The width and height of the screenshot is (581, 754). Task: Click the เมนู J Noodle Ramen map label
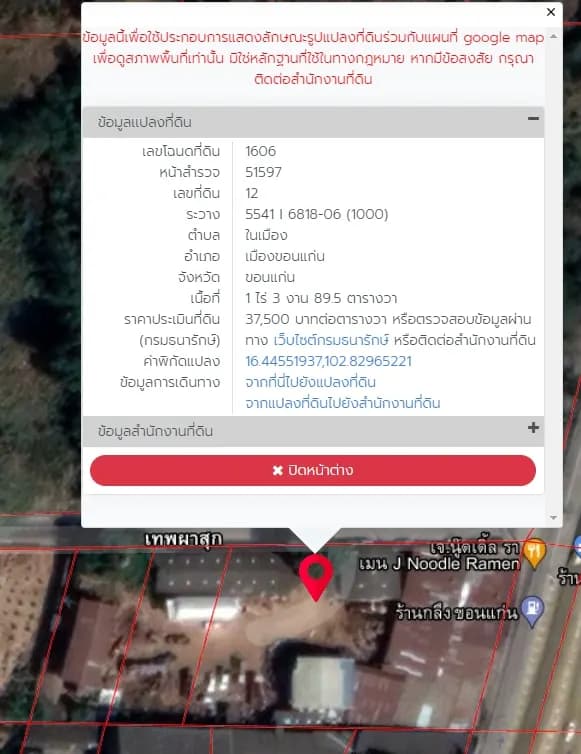coord(440,563)
